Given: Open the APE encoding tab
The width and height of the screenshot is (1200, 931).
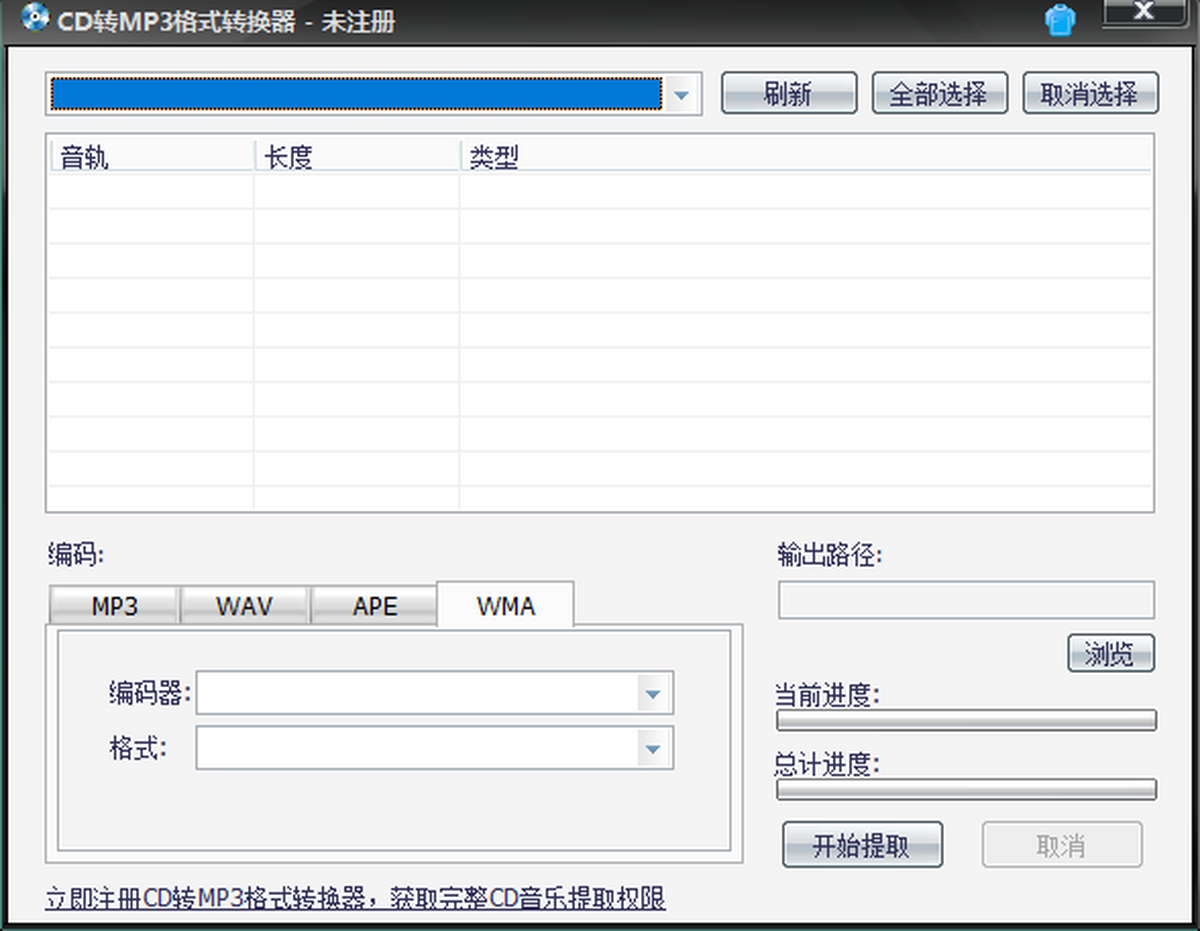Looking at the screenshot, I should (x=375, y=606).
